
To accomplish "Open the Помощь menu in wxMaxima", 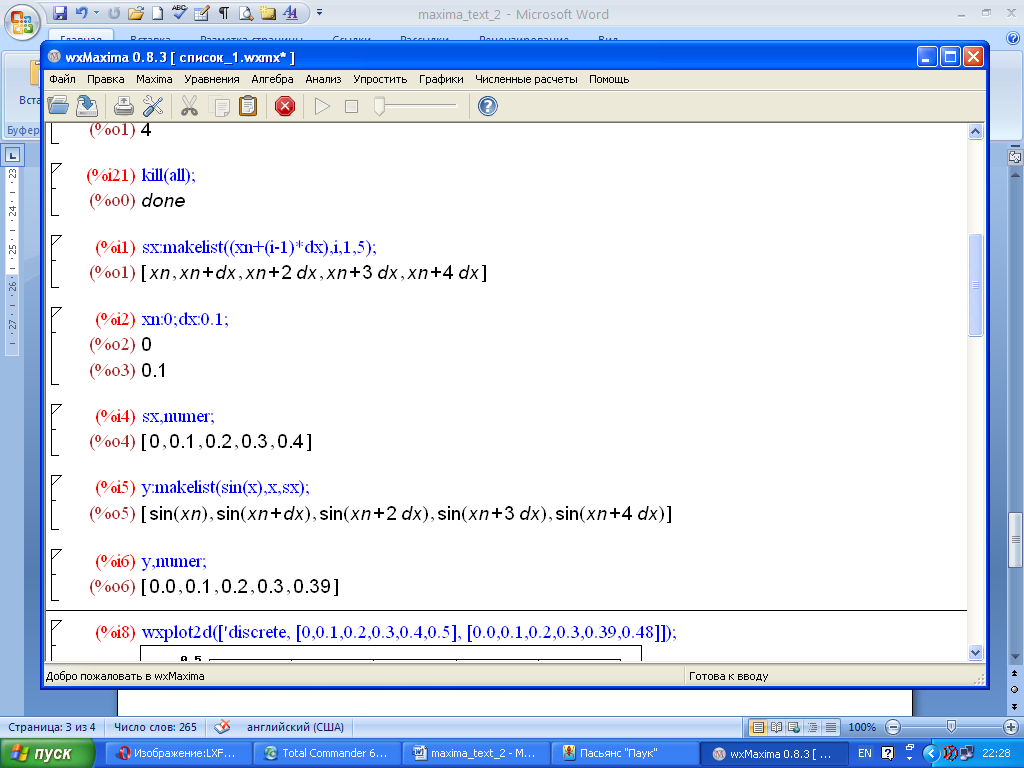I will [609, 79].
